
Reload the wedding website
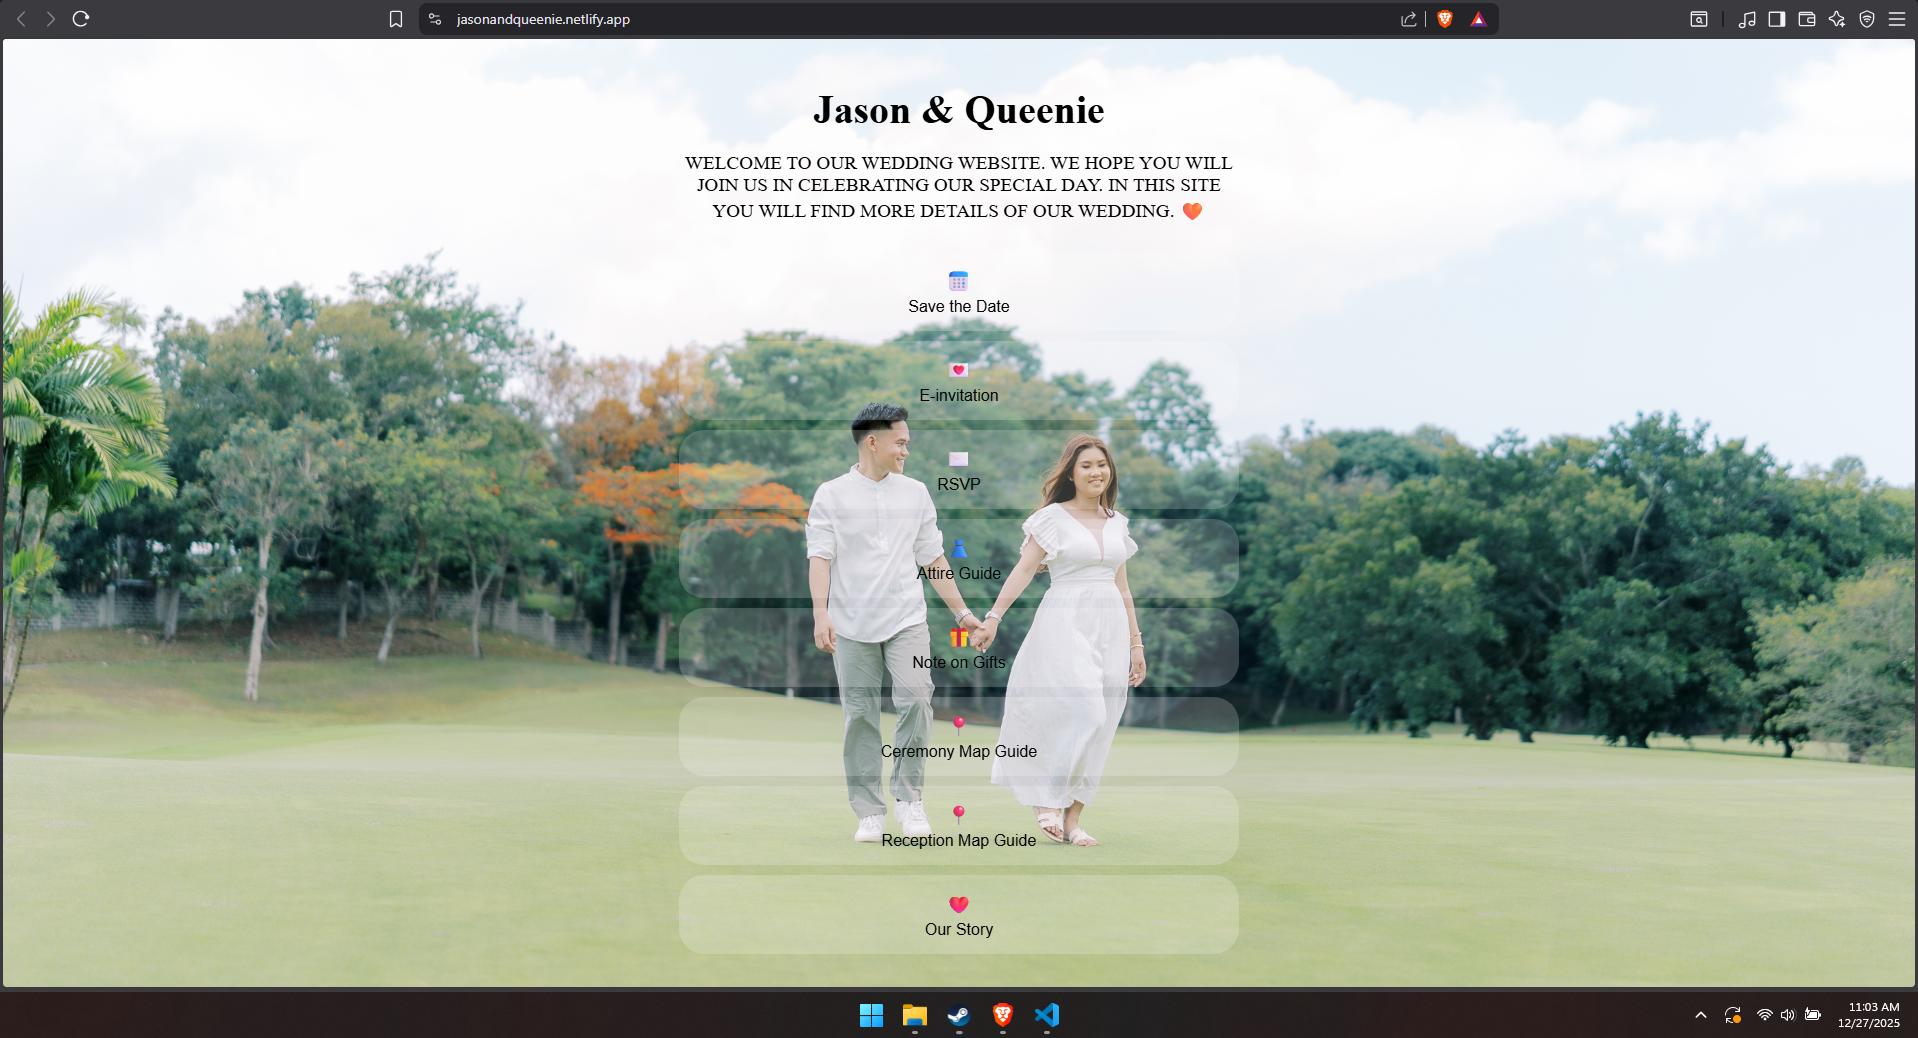pos(81,18)
